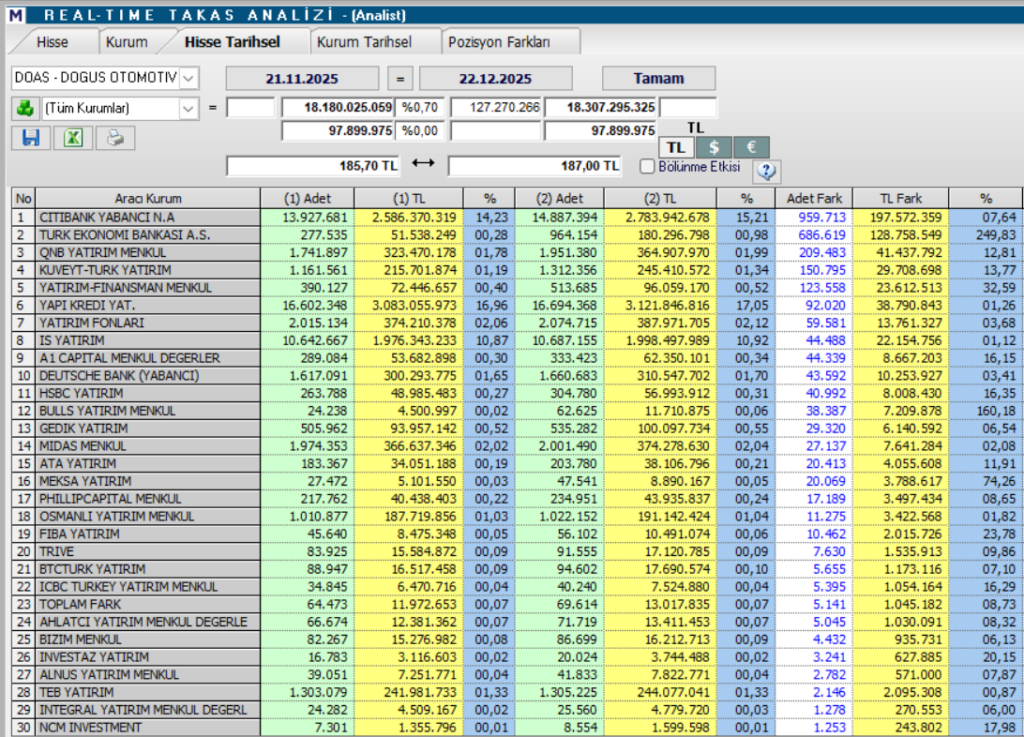Click the end date 22.12.2025 button
This screenshot has height=737, width=1024.
coord(495,78)
